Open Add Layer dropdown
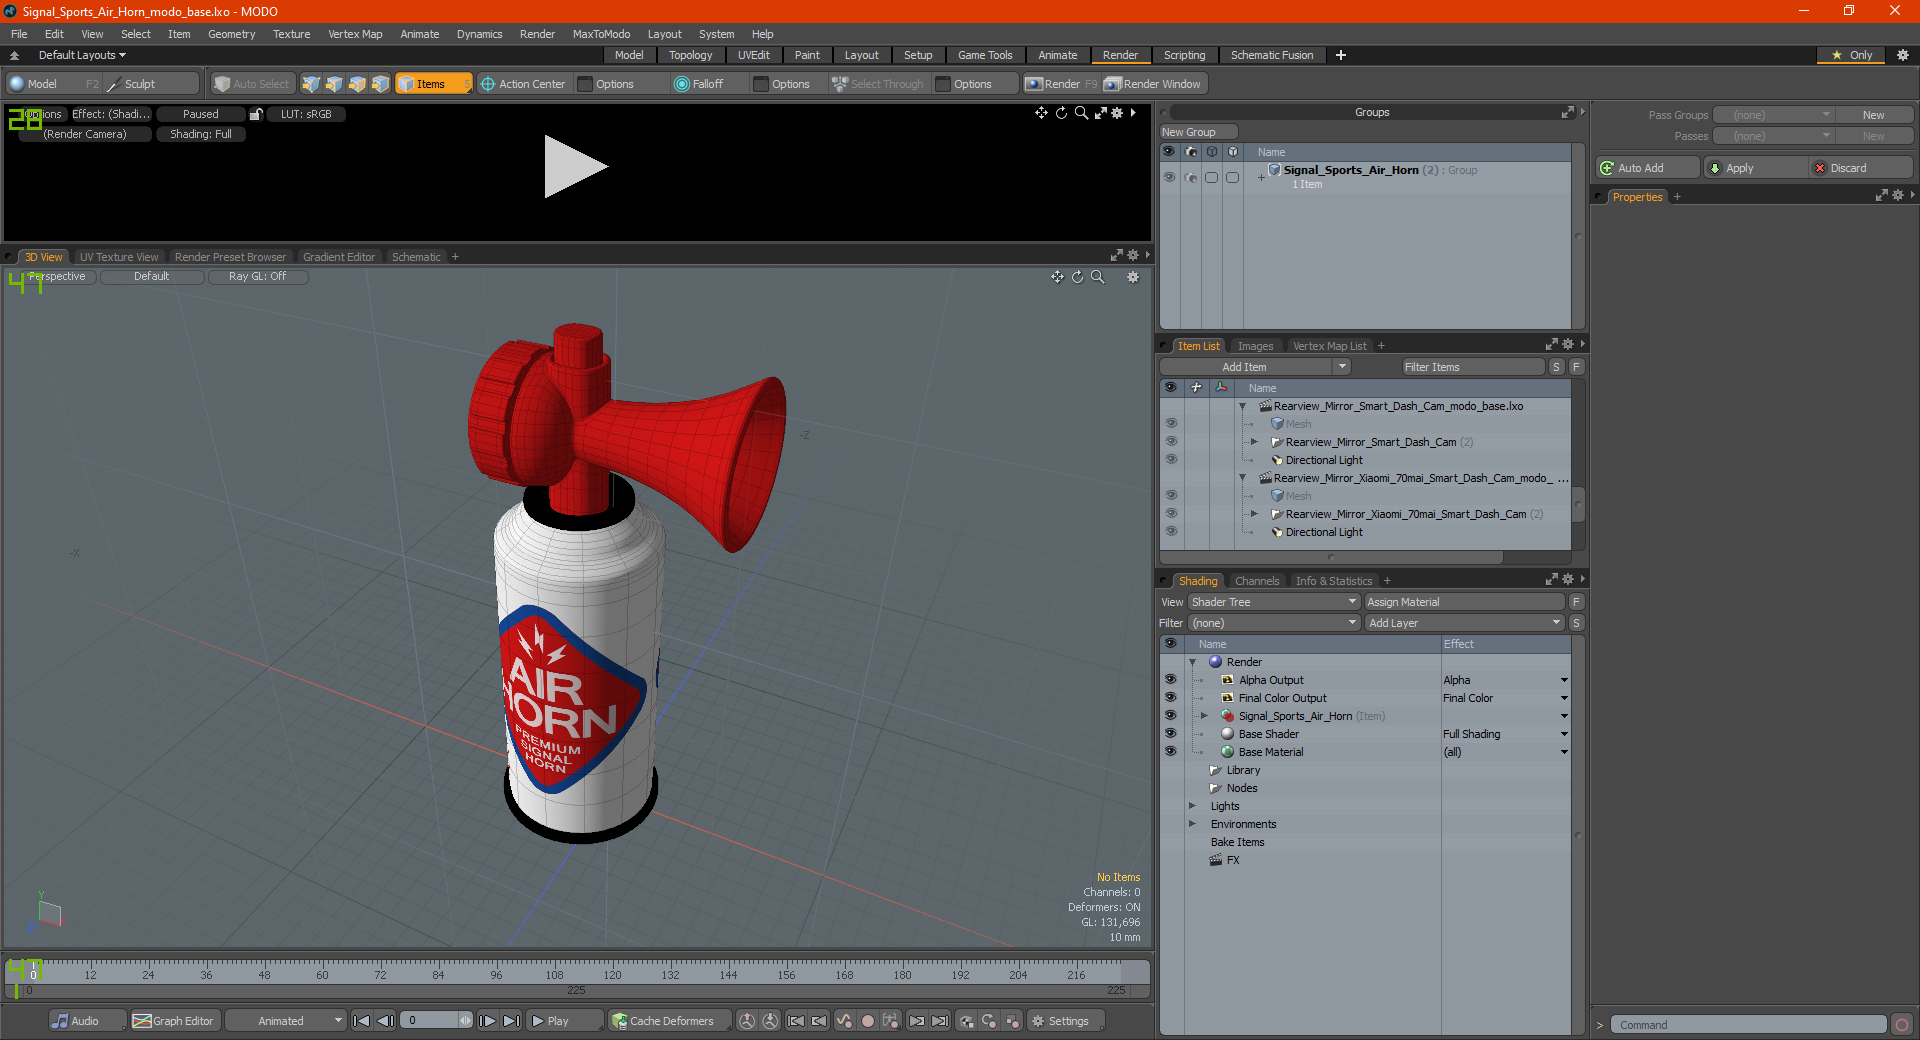The width and height of the screenshot is (1920, 1040). (x=1464, y=623)
